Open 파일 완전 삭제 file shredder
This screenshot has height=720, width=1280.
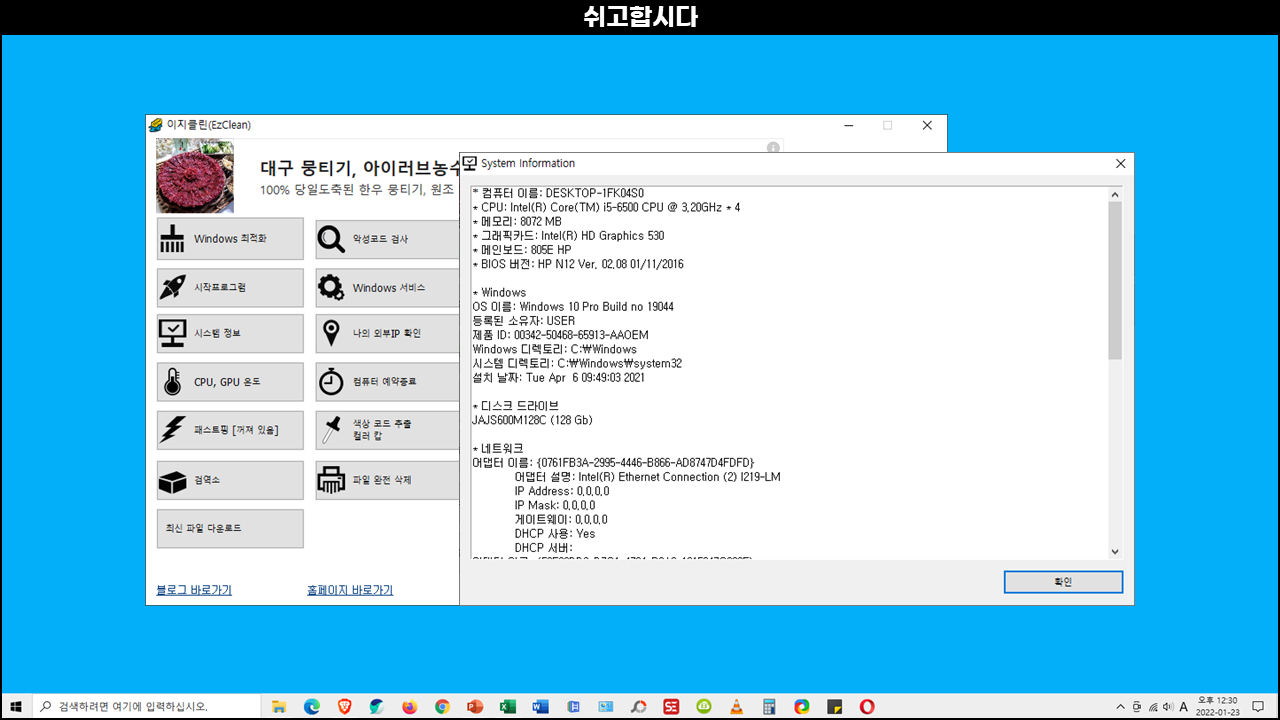[x=387, y=480]
